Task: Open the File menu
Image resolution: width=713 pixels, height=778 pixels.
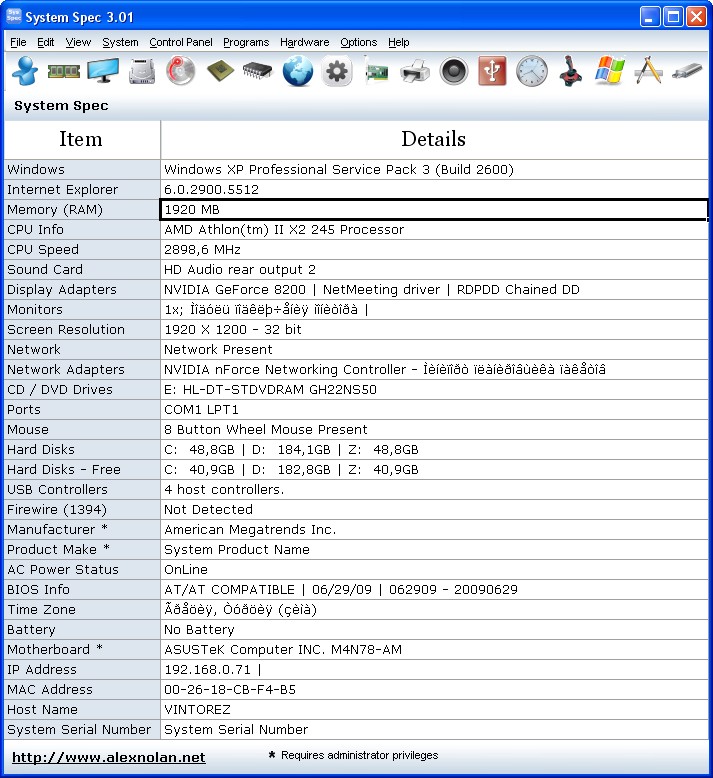Action: 18,42
